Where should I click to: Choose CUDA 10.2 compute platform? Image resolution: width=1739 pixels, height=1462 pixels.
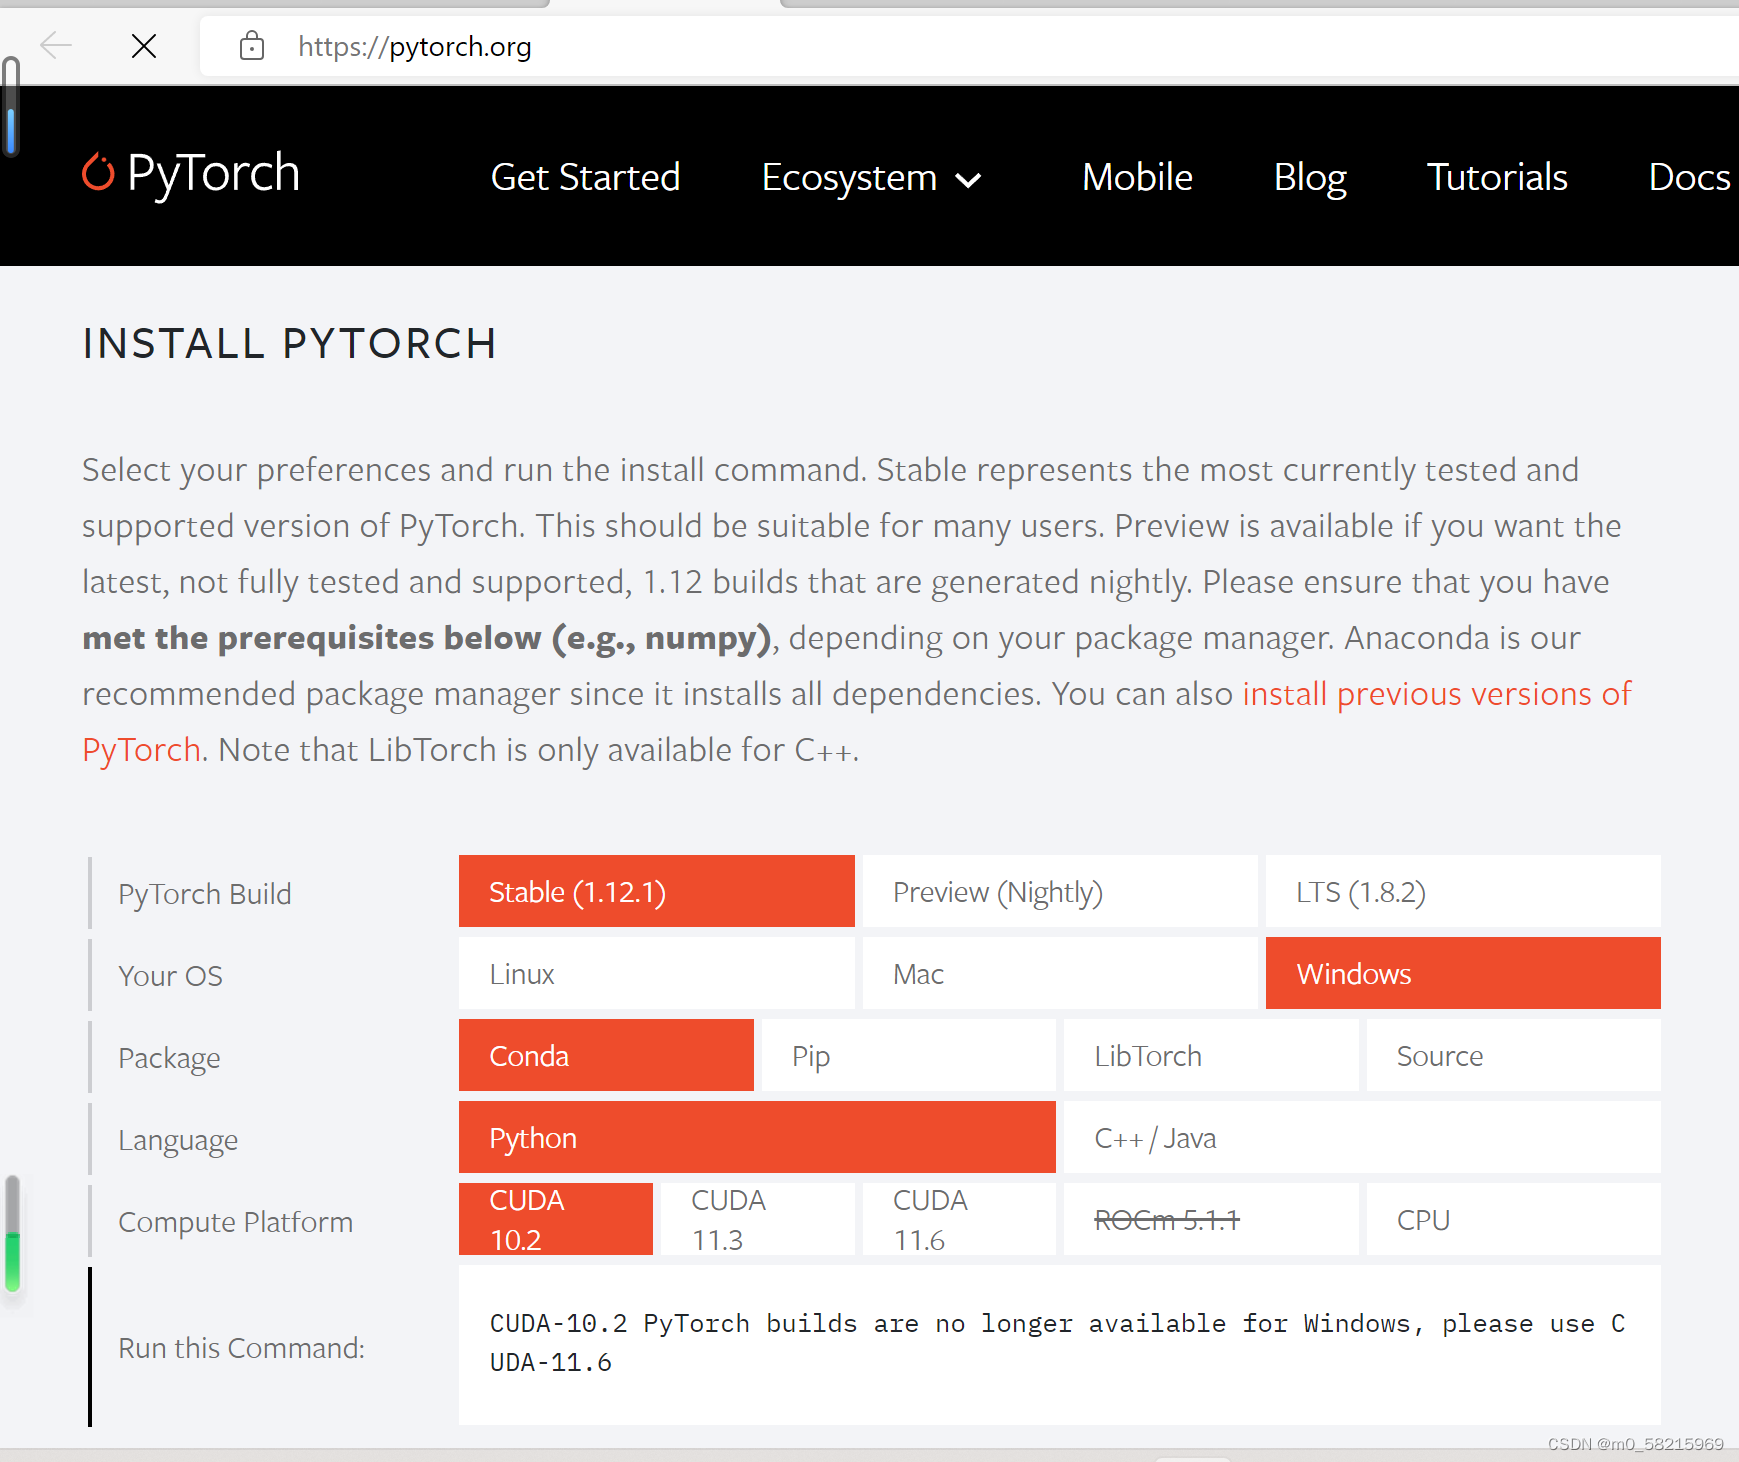[x=556, y=1219]
